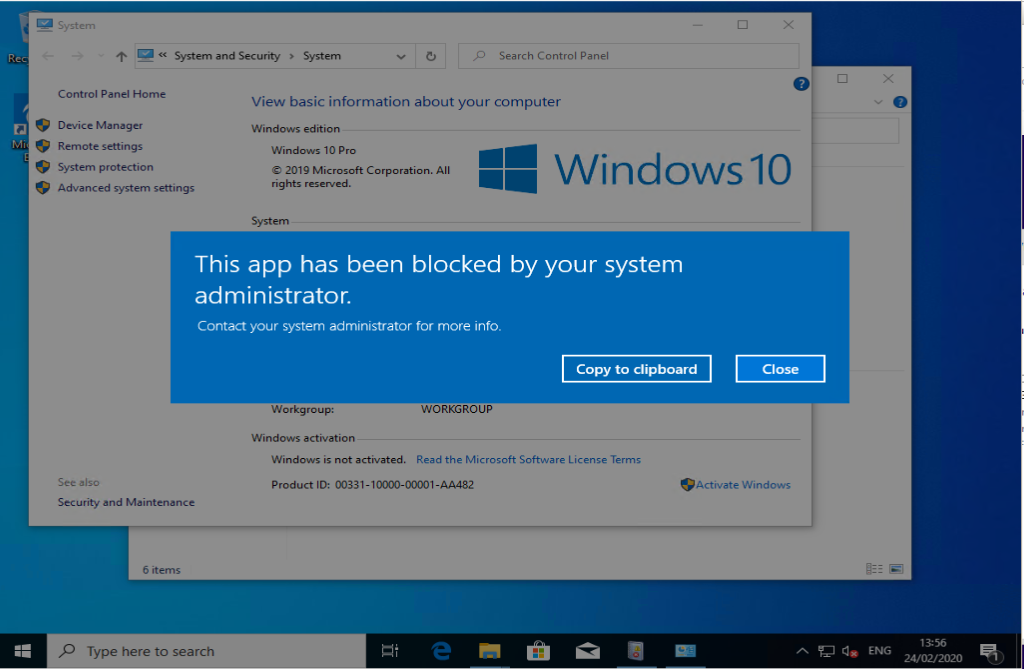Open the ENG language indicator

(x=880, y=651)
